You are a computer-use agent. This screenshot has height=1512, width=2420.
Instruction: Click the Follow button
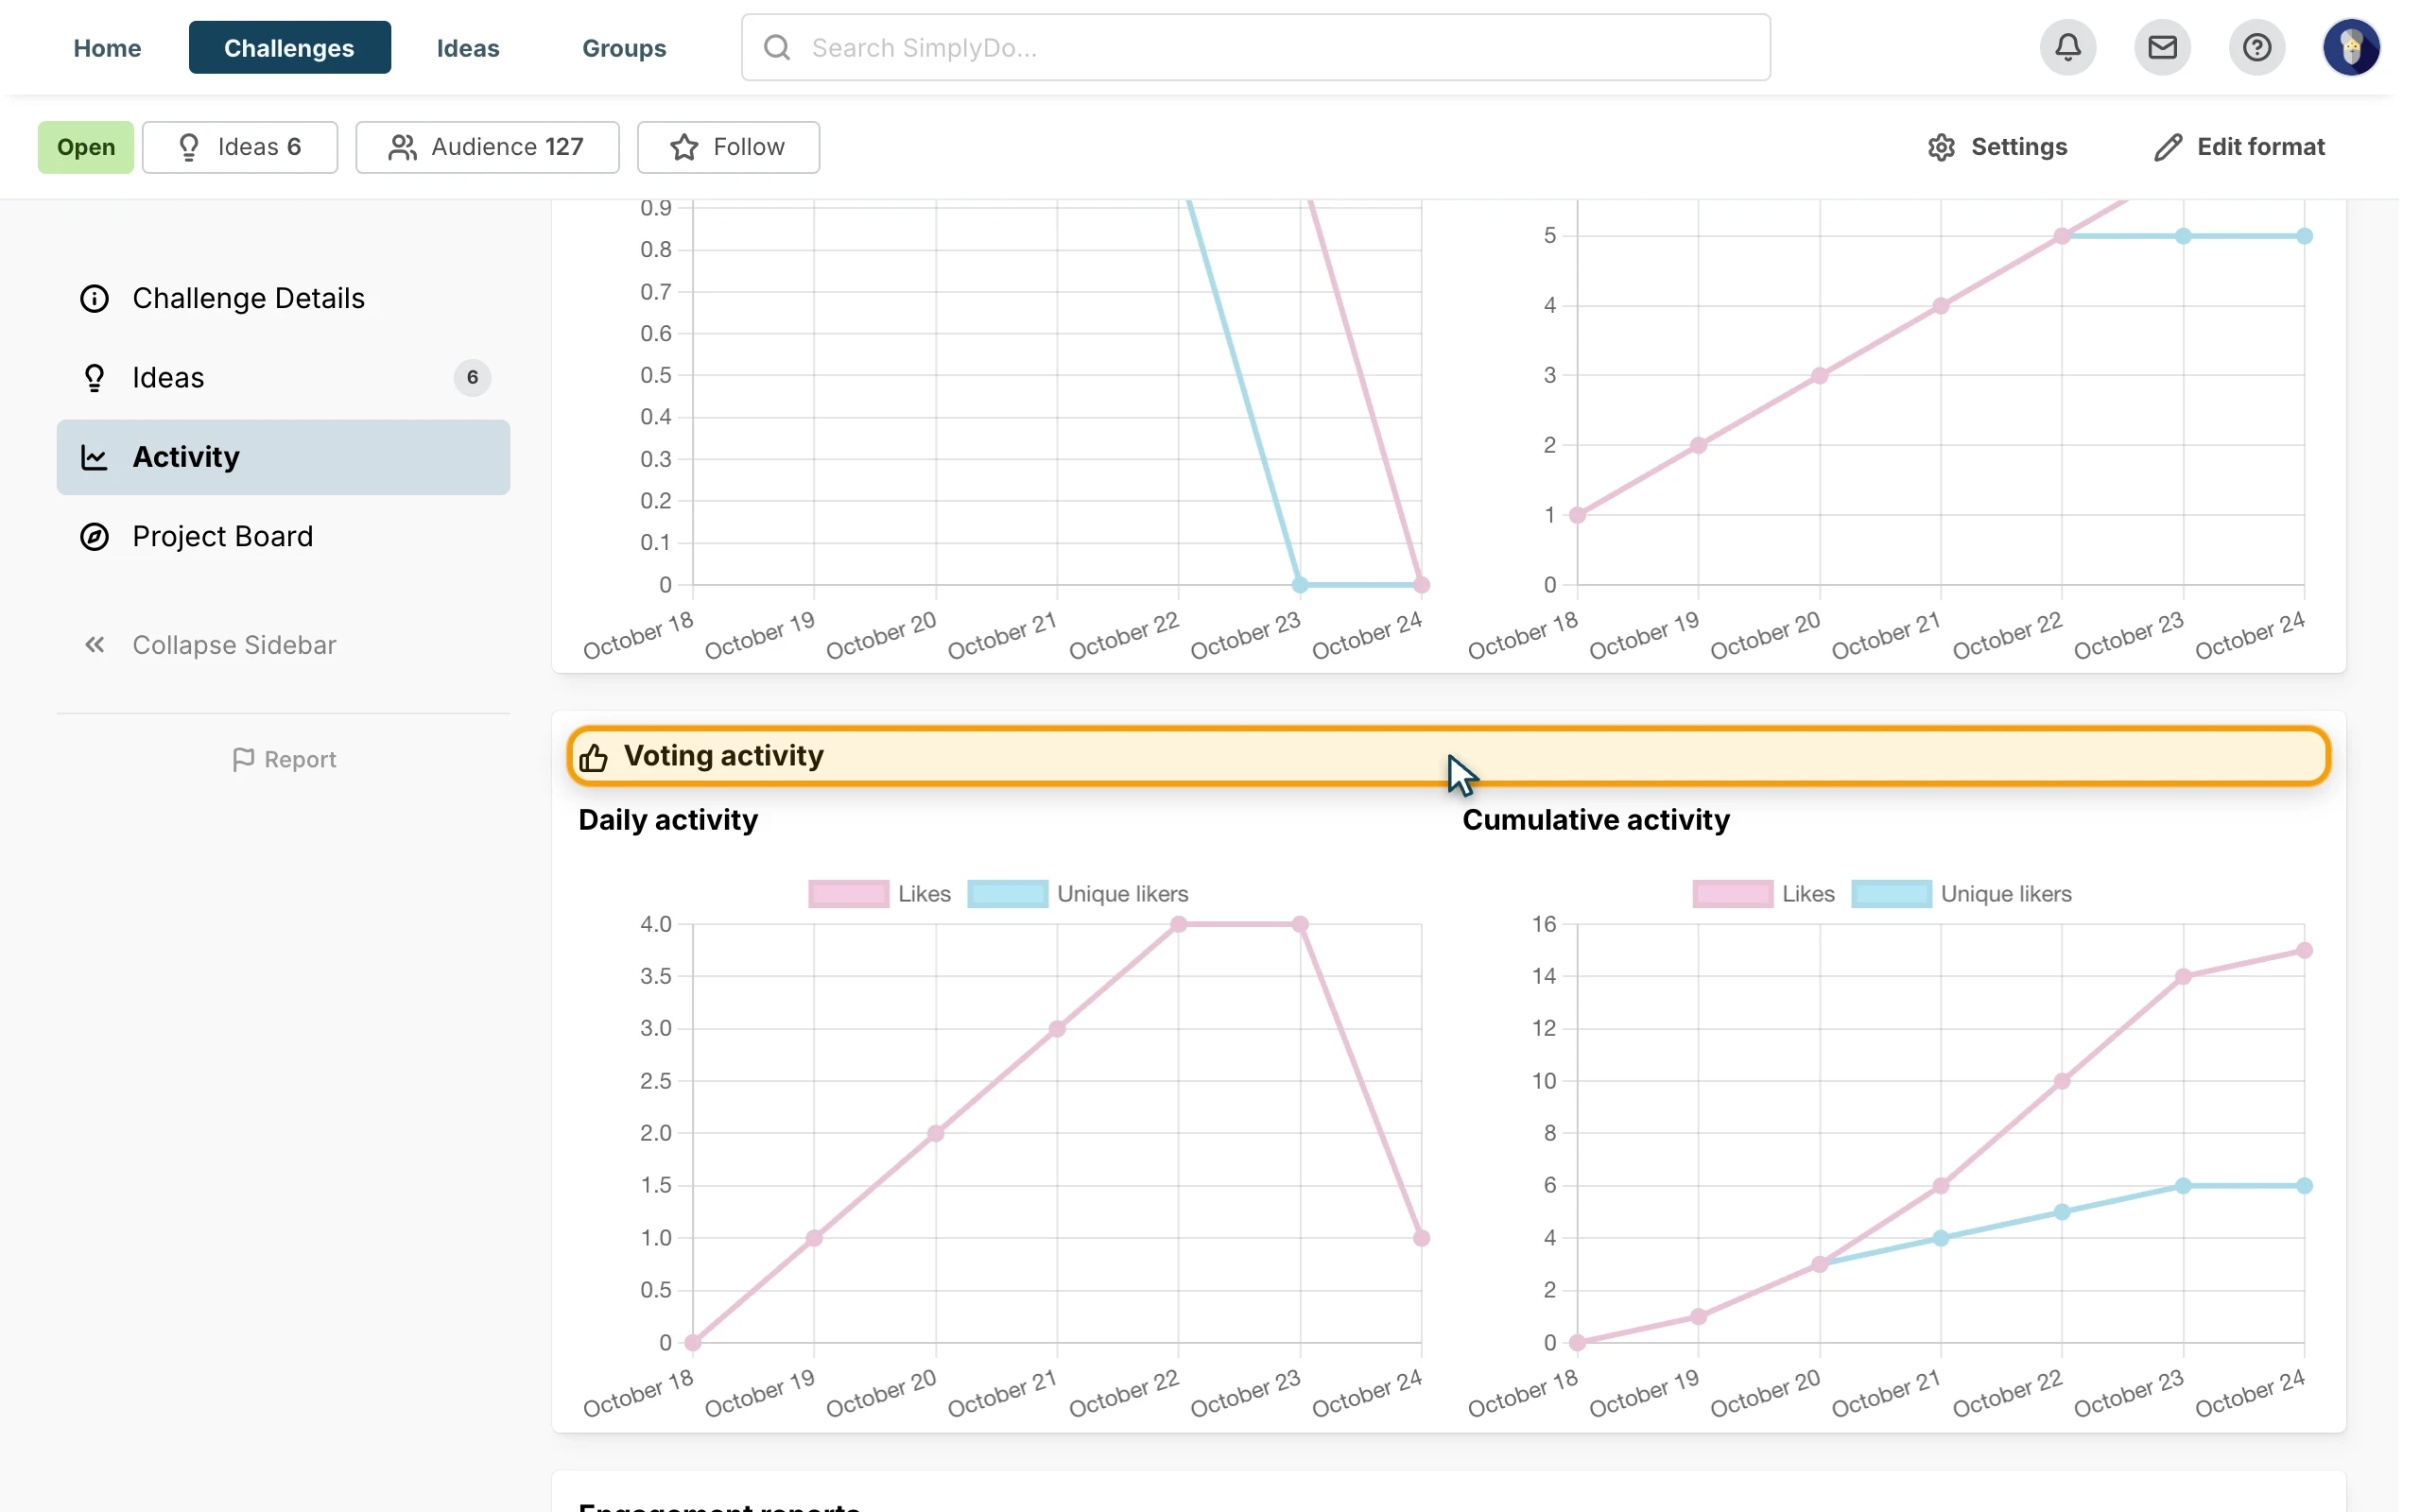tap(728, 147)
